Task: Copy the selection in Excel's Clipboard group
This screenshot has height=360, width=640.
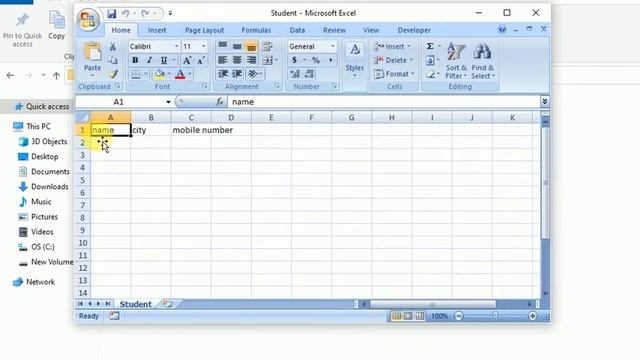Action: [x=113, y=60]
